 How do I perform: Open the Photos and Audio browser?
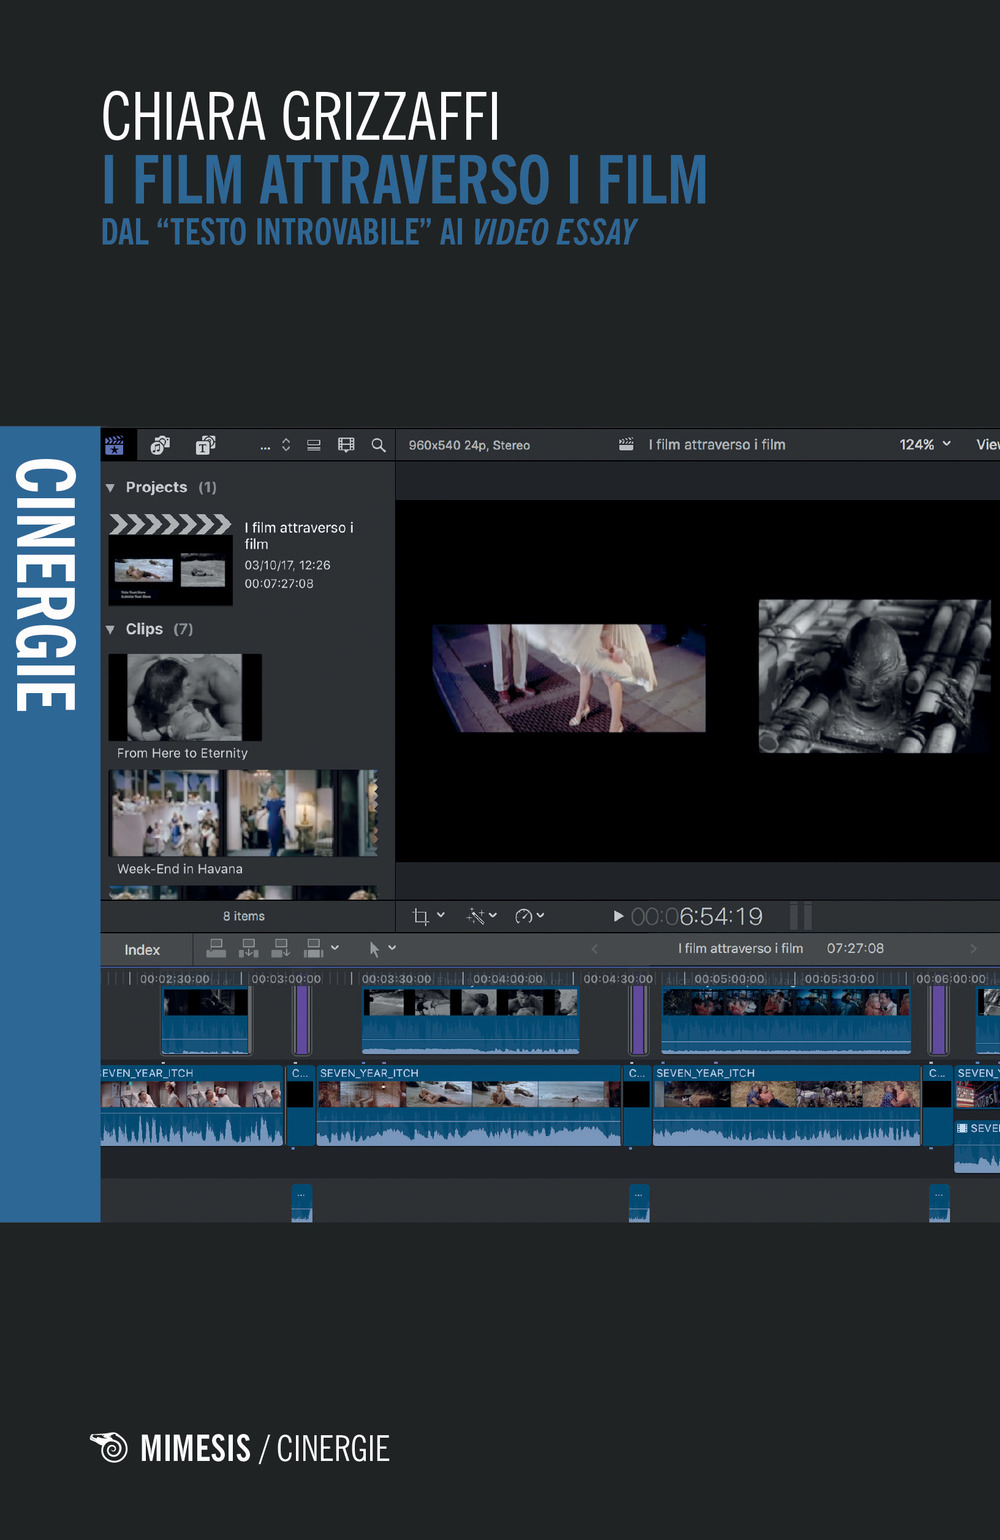pyautogui.click(x=159, y=445)
